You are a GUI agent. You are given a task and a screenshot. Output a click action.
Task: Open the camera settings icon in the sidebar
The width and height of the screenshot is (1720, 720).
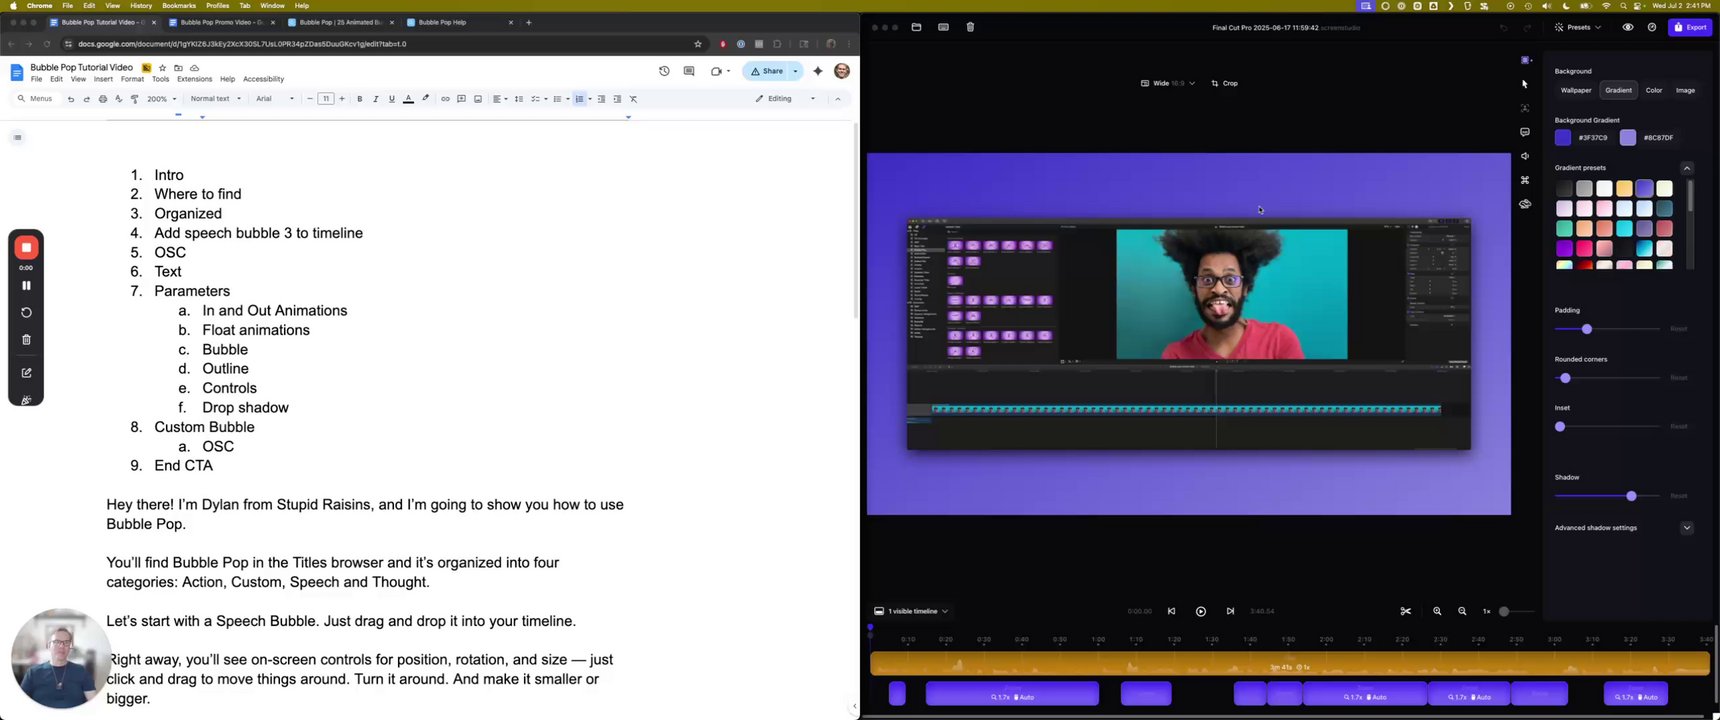[x=1525, y=204]
